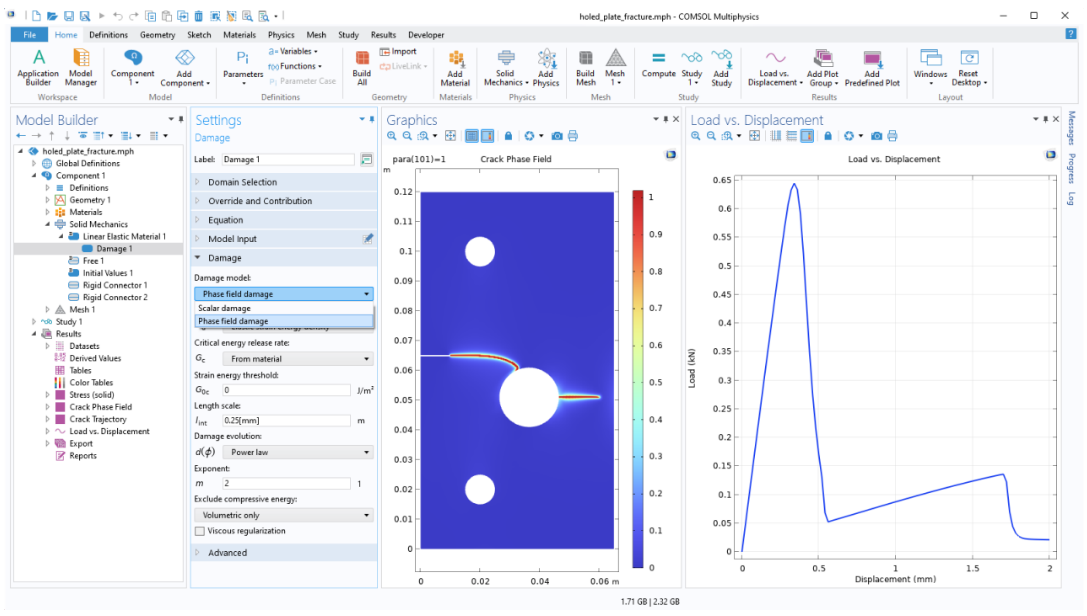
Task: Select 'Derived Values' tree node
Action: pos(95,358)
